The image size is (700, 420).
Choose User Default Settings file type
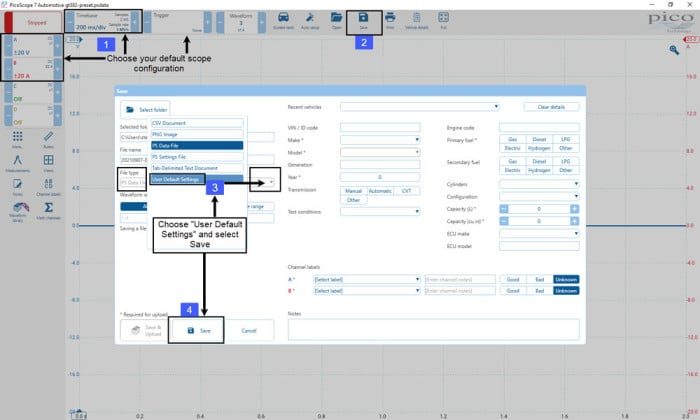(x=197, y=179)
